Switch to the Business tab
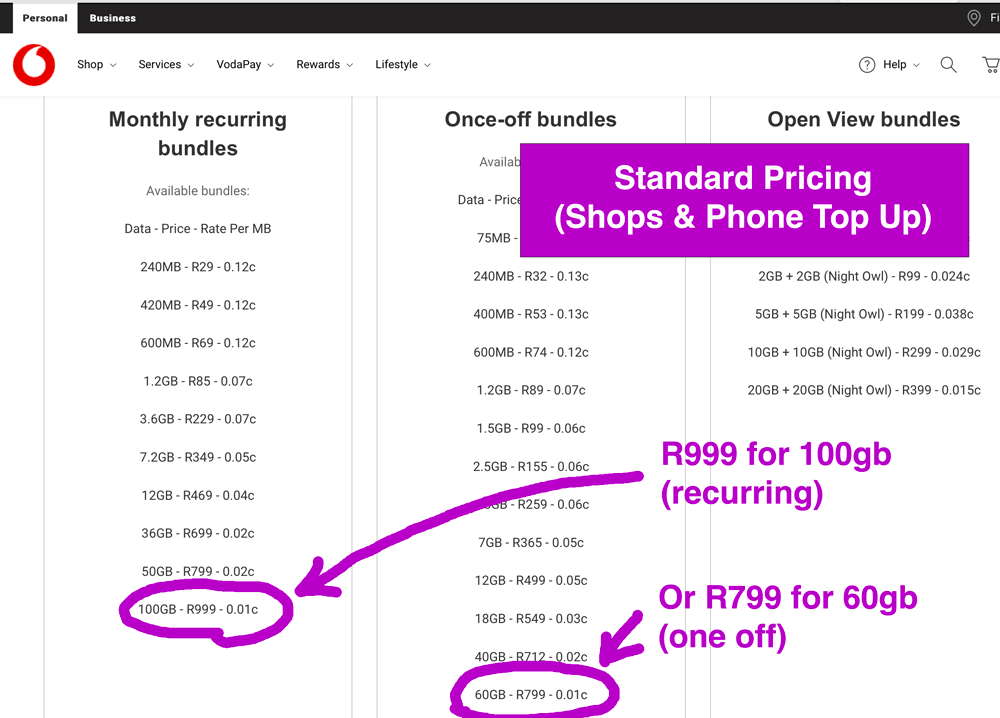1000x718 pixels. pos(112,17)
